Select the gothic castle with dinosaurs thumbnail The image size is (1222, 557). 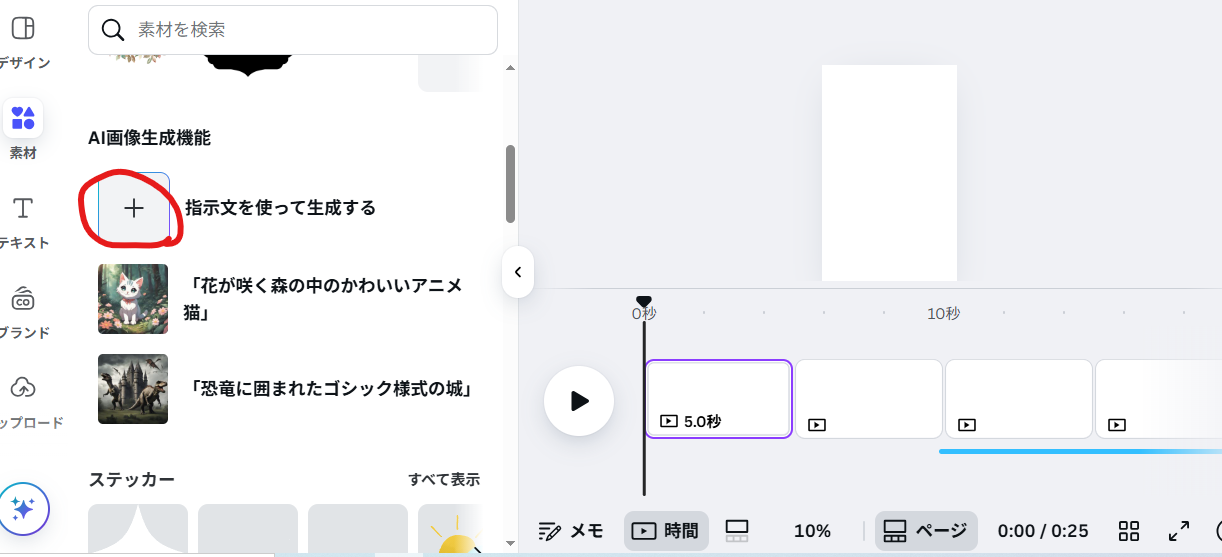click(133, 389)
